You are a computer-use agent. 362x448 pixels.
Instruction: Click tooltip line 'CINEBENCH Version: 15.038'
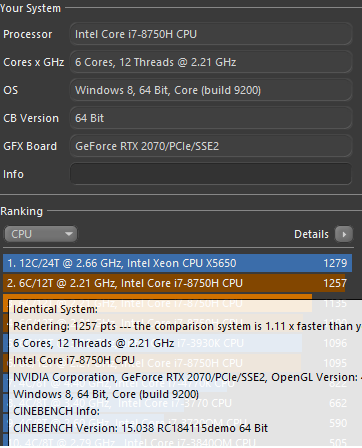(140, 428)
